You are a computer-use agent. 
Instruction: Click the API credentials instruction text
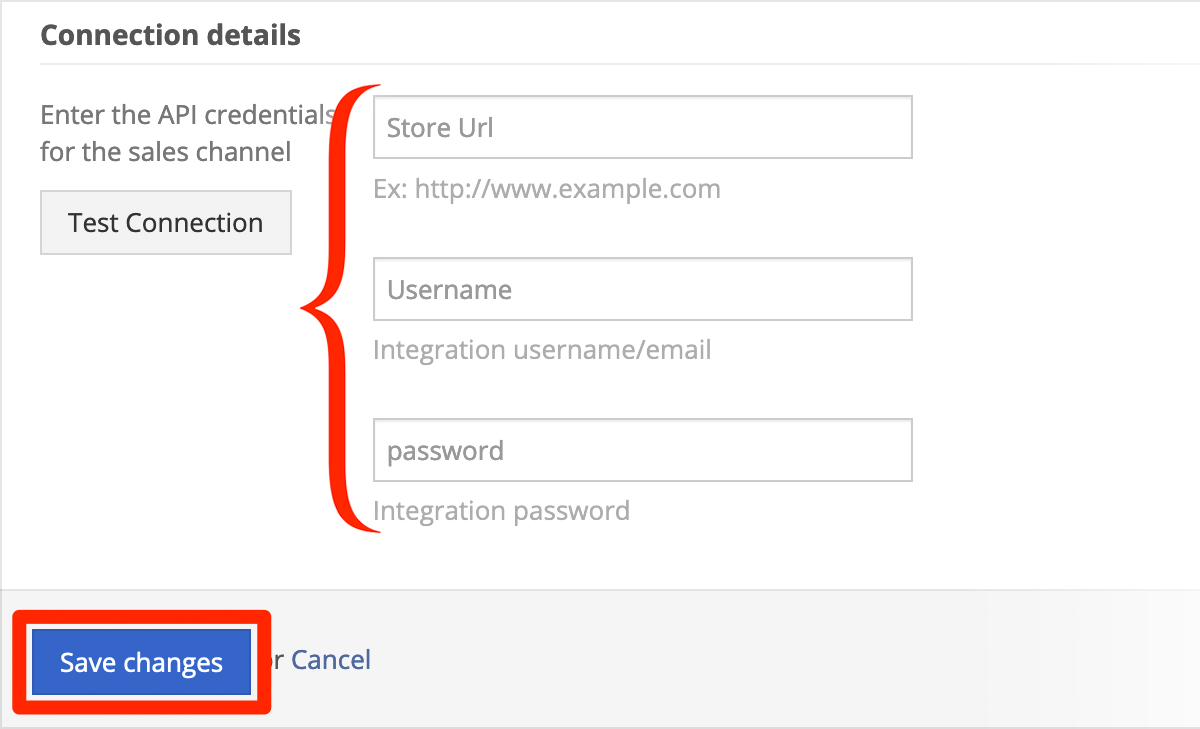(x=187, y=133)
